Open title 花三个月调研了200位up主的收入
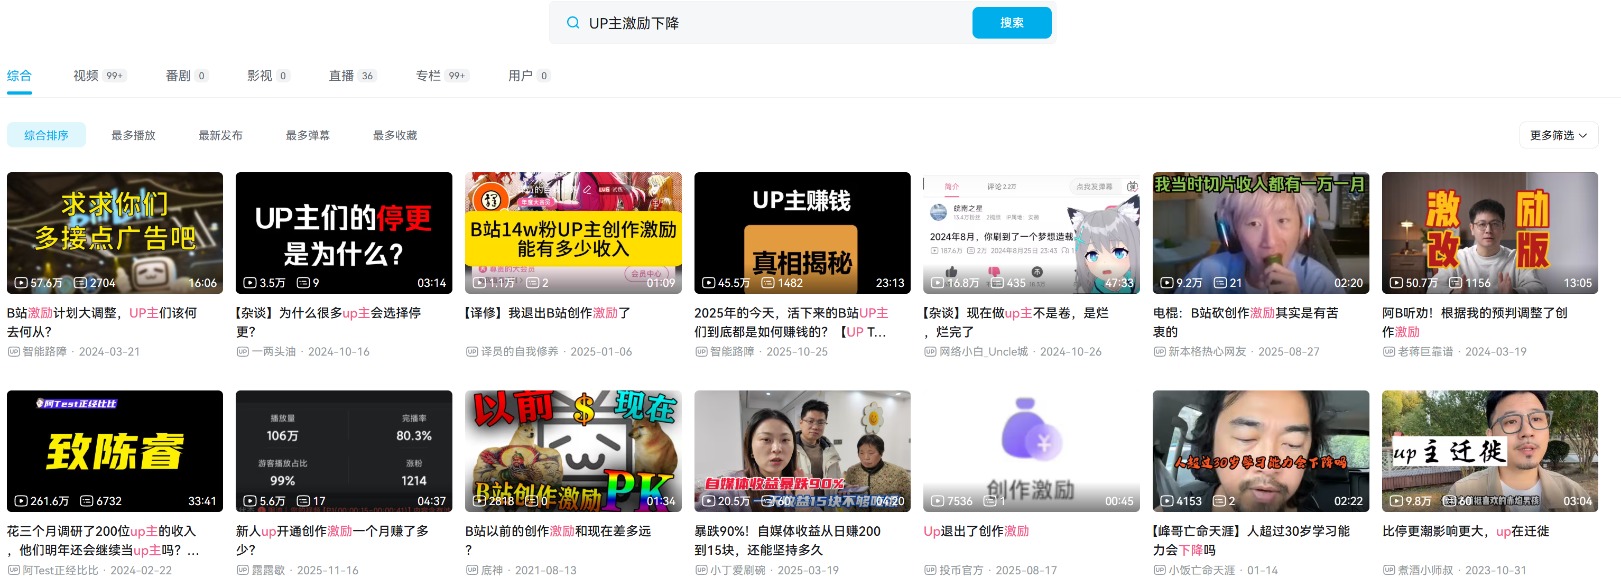This screenshot has height=587, width=1621. [103, 541]
